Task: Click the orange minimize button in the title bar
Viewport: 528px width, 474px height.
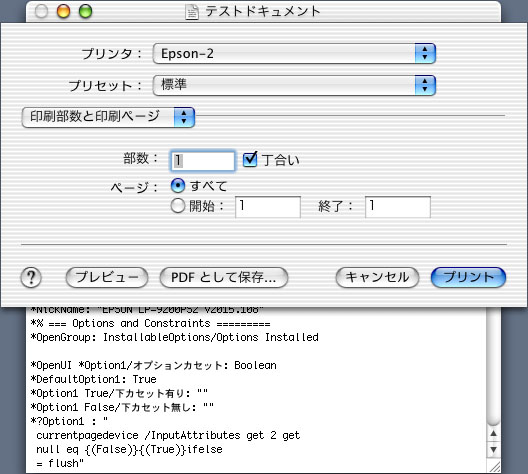Action: pos(63,11)
